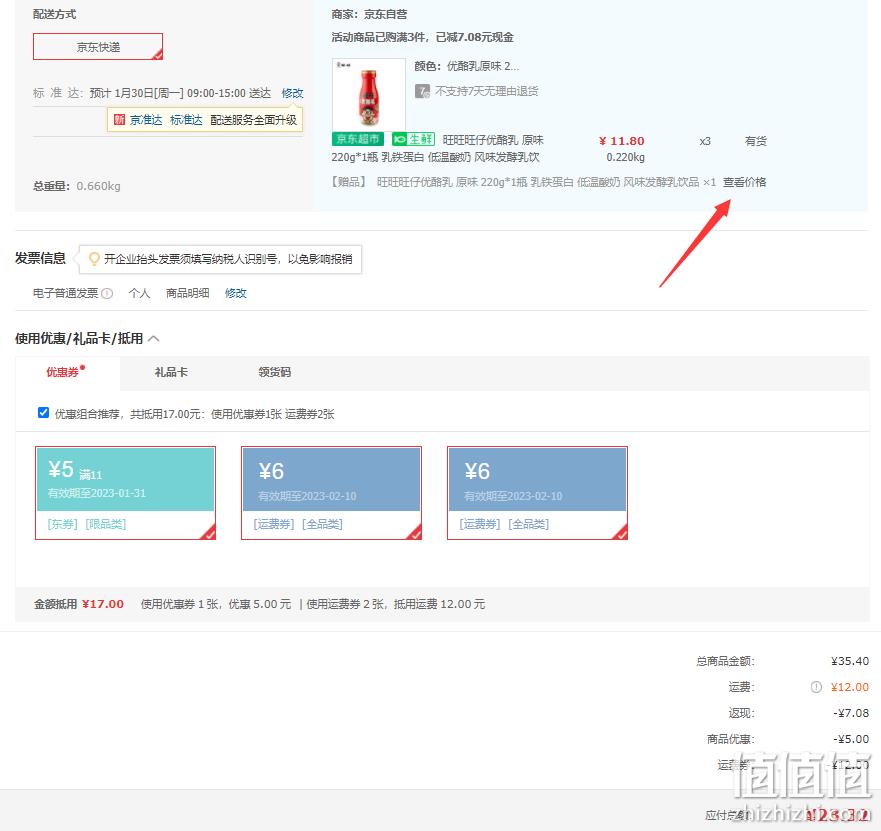Click the 生鲜 fresh tag icon
The height and width of the screenshot is (831, 881).
coord(413,139)
